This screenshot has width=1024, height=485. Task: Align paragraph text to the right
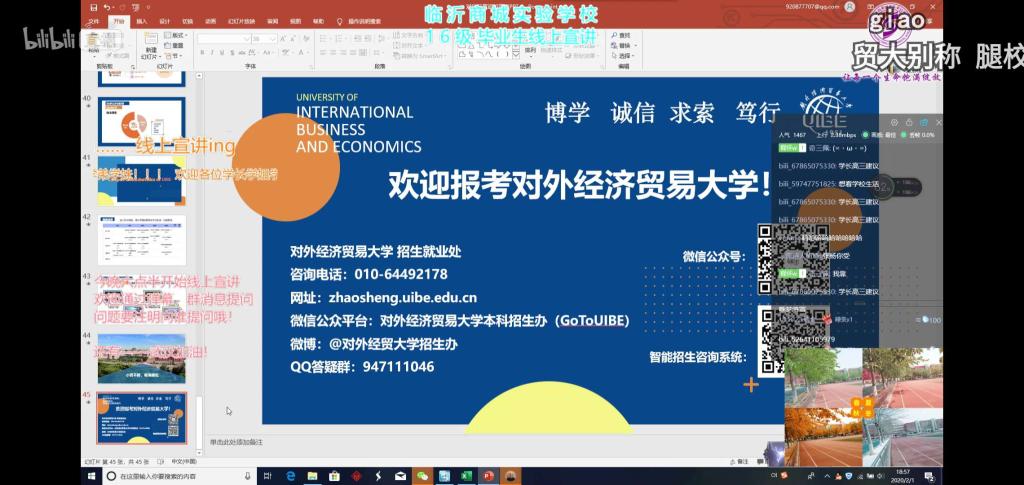(x=342, y=52)
